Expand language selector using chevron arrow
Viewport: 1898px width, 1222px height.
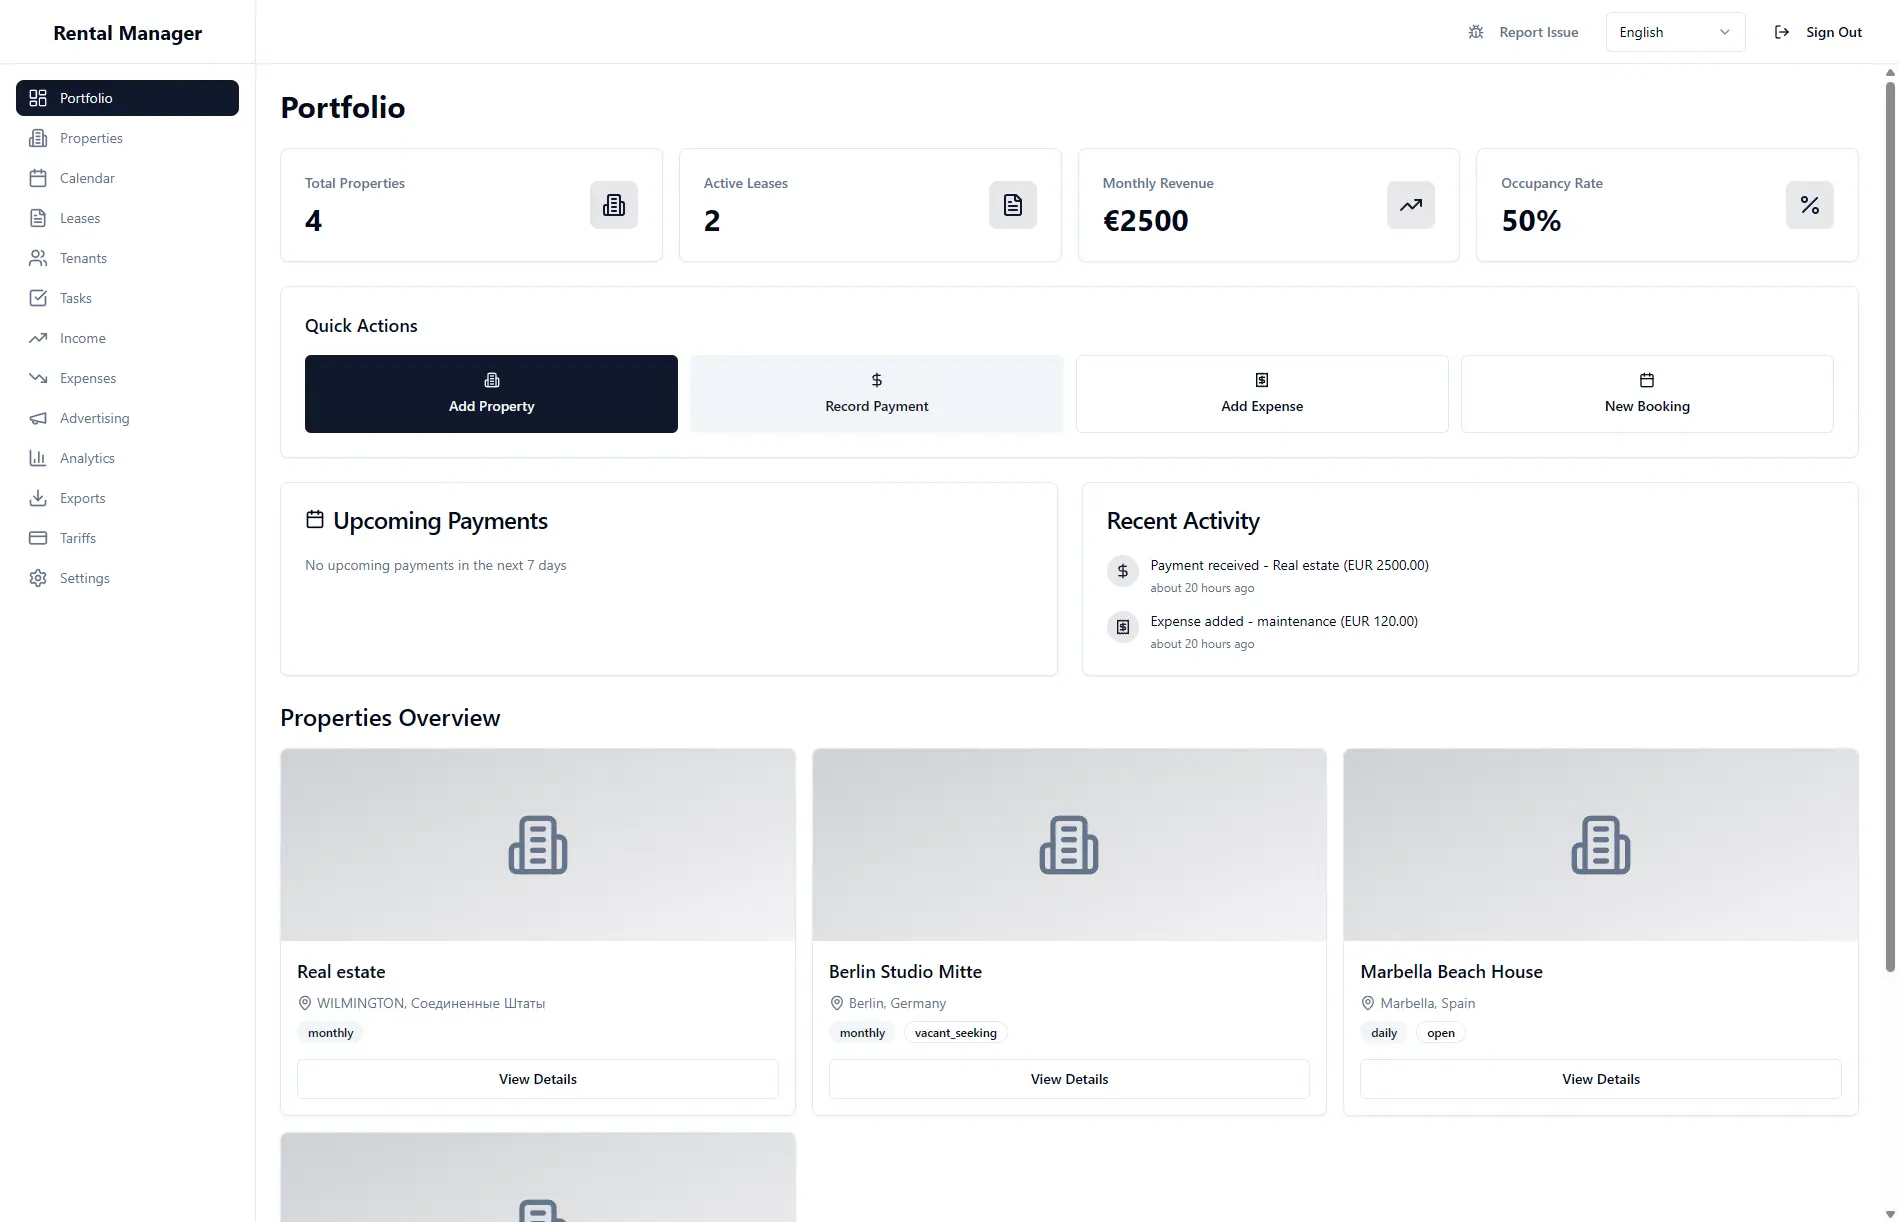1724,32
